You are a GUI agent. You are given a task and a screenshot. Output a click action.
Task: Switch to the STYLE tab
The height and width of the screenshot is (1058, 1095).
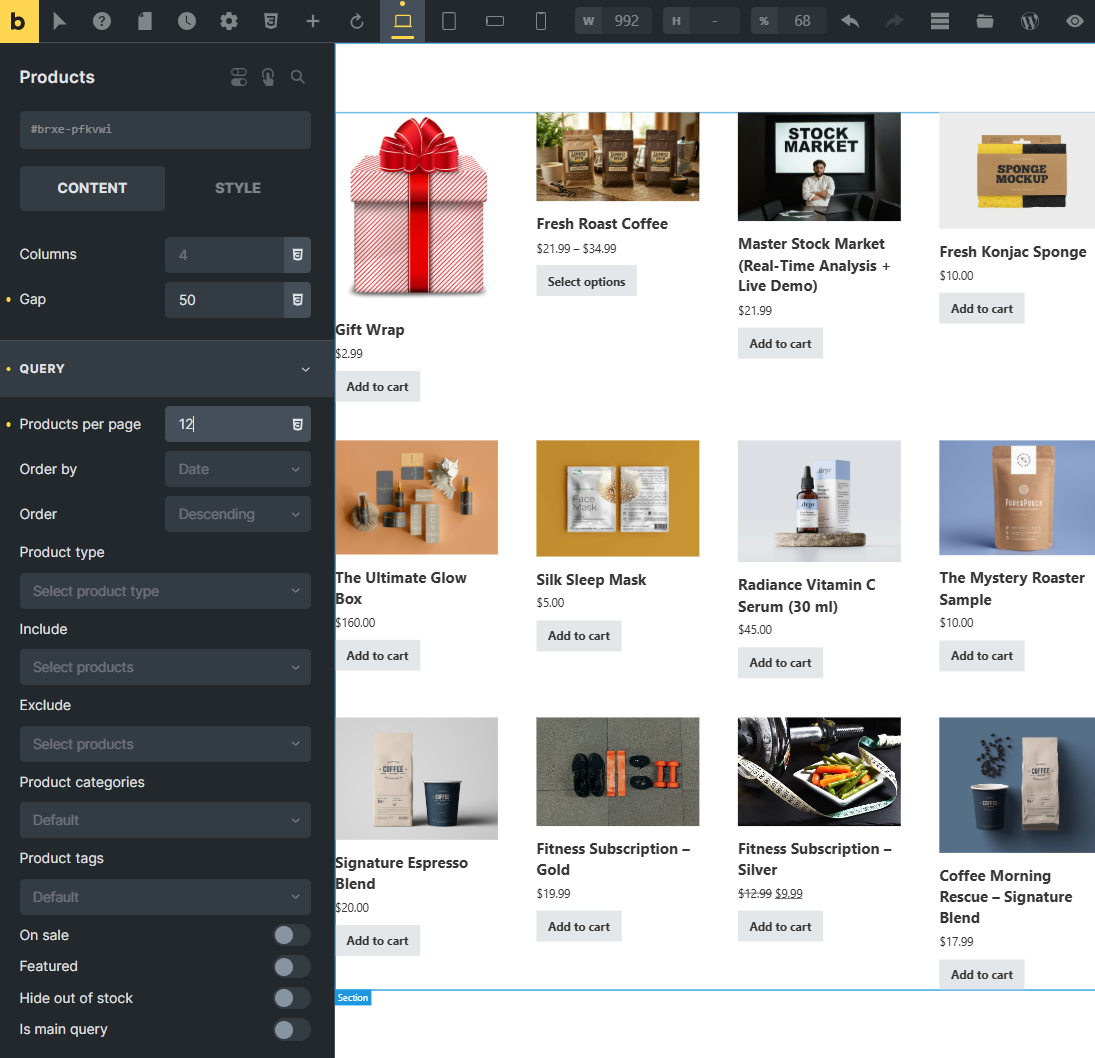(237, 188)
